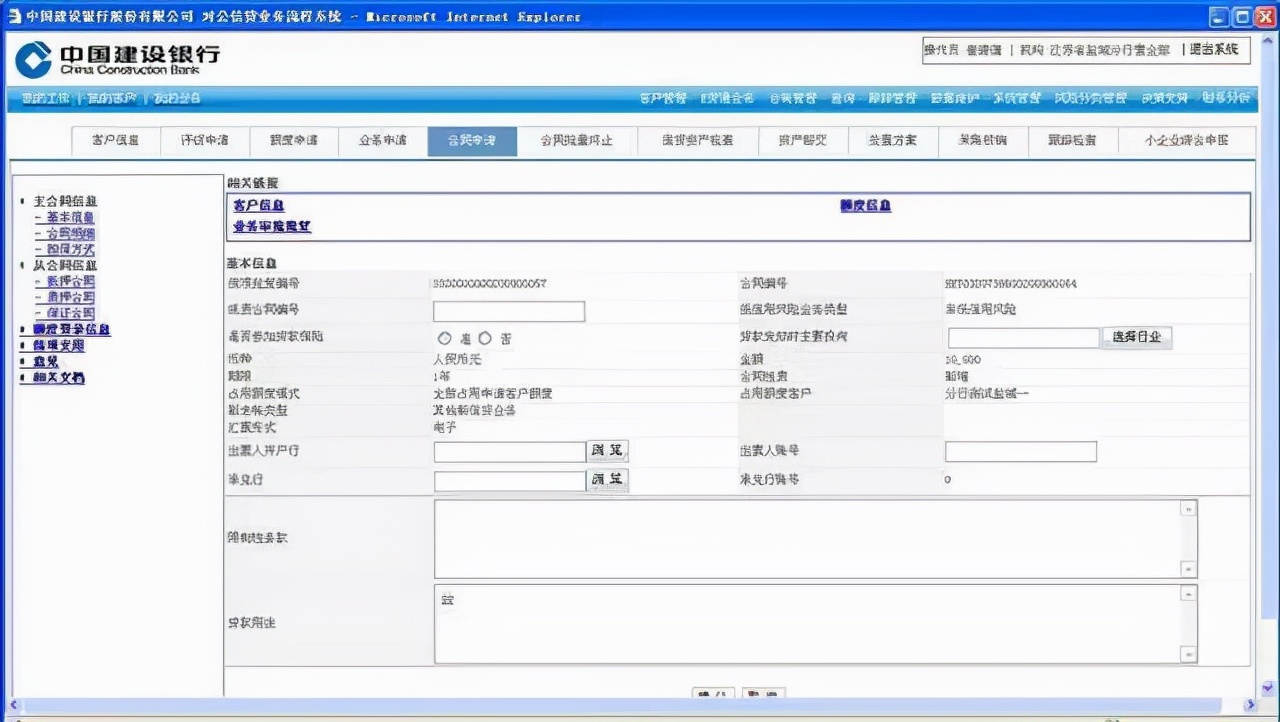Click the China Construction Bank logo
The width and height of the screenshot is (1280, 722).
coord(116,59)
